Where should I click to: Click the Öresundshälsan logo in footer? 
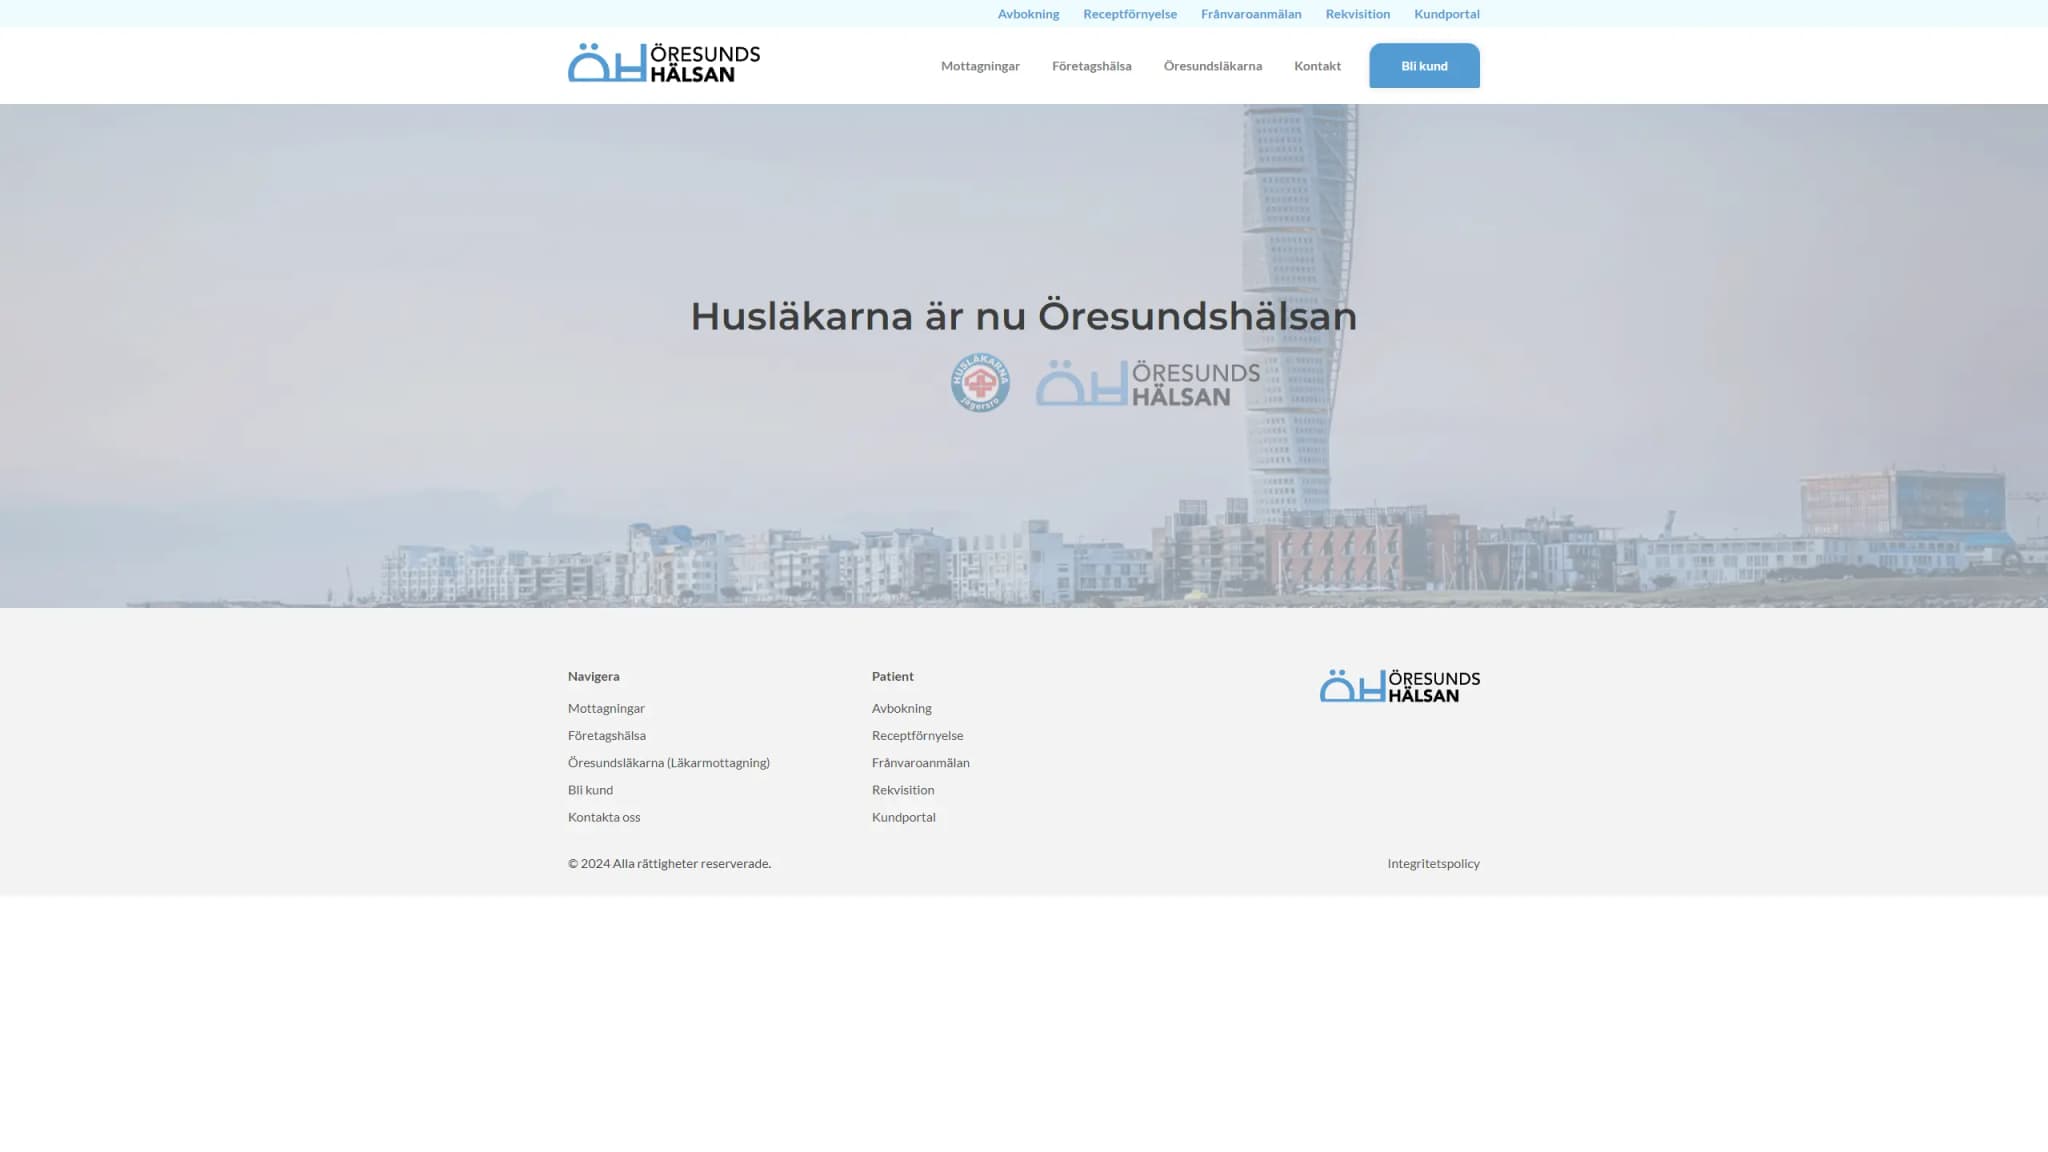pyautogui.click(x=1400, y=686)
